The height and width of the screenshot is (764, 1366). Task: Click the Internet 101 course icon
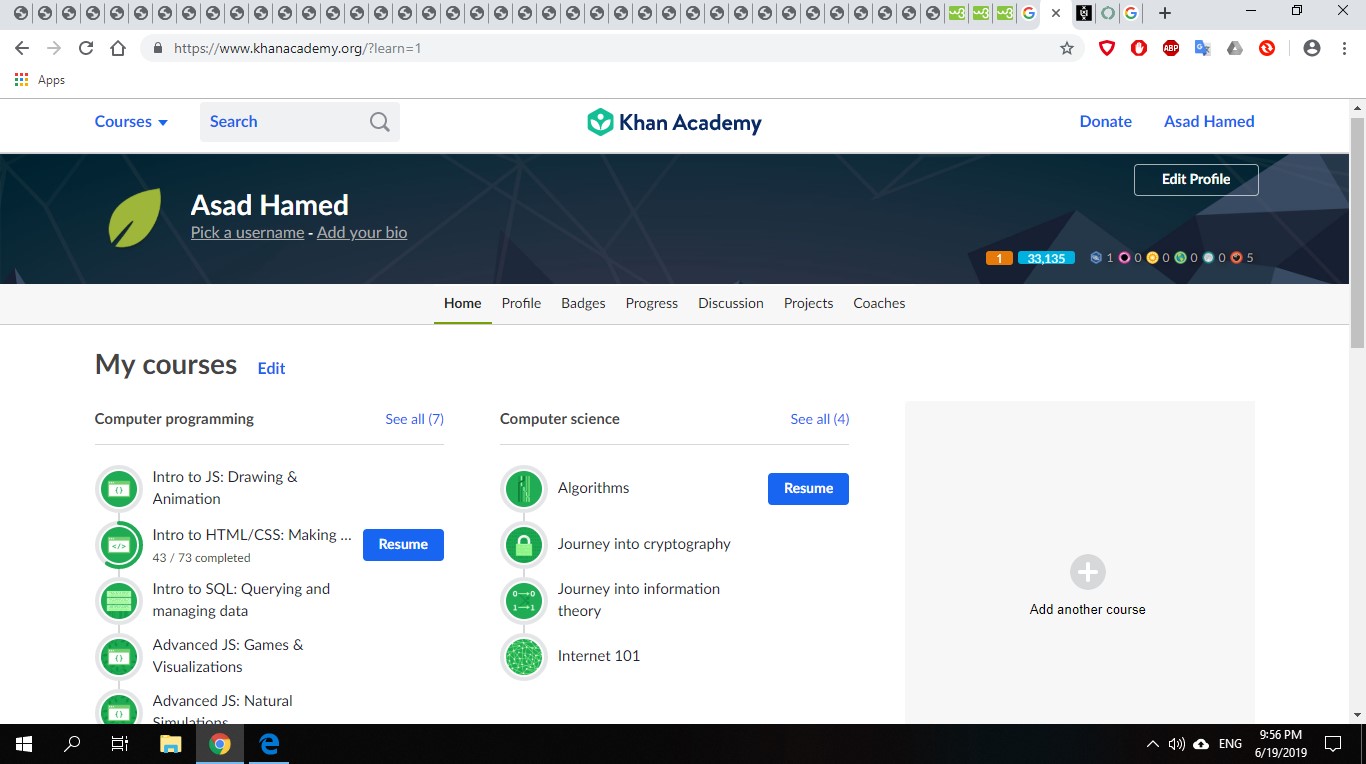[524, 657]
